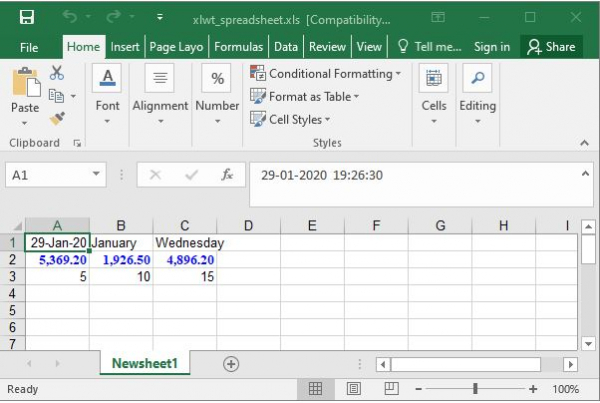This screenshot has width=600, height=403.
Task: Click the zoom slider in status bar
Action: [x=475, y=389]
